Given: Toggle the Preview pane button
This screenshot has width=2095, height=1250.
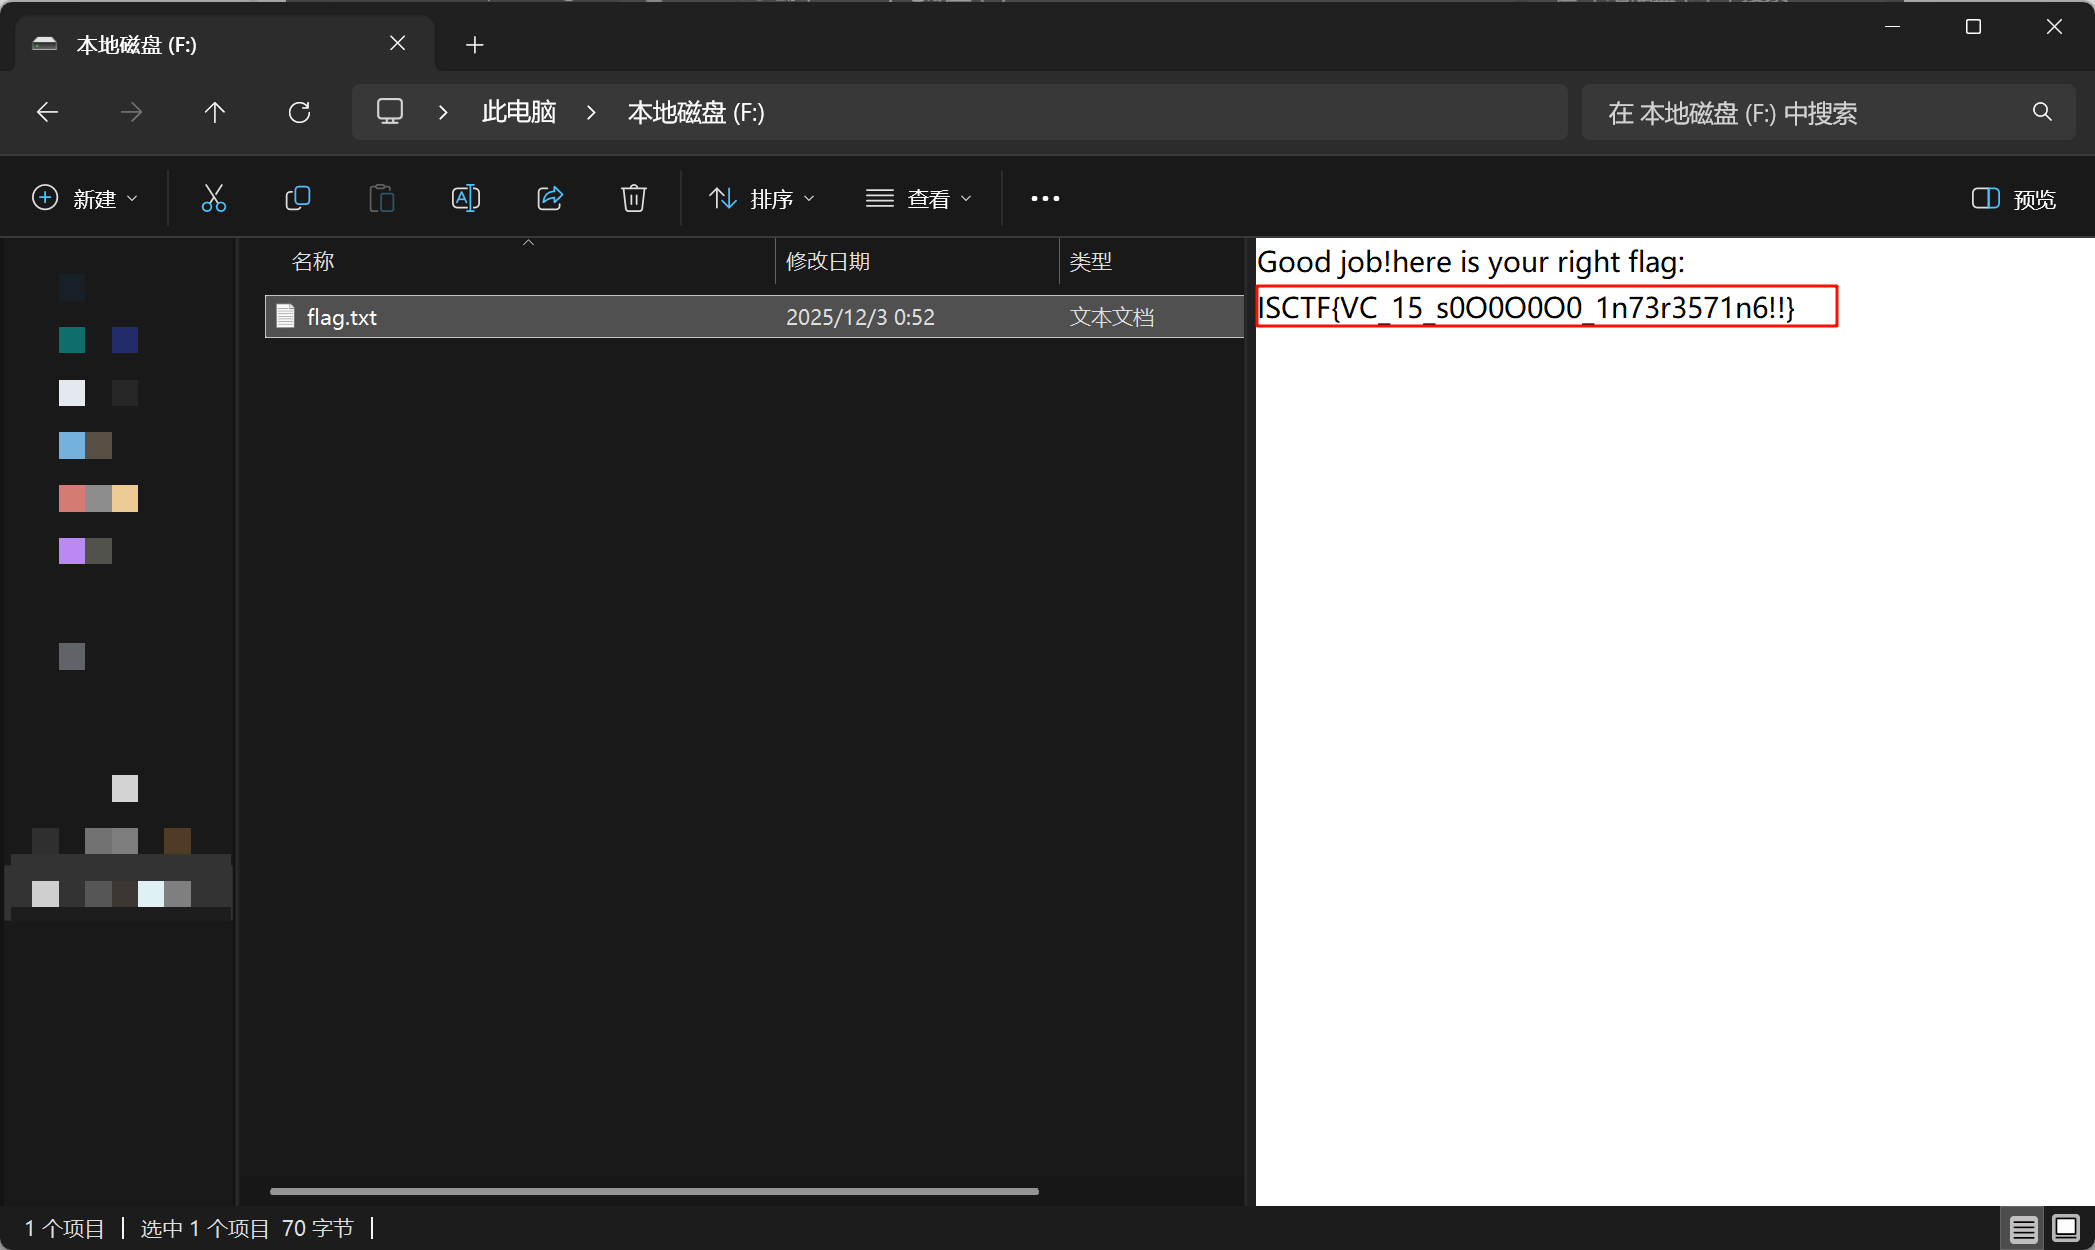Looking at the screenshot, I should coord(2013,199).
